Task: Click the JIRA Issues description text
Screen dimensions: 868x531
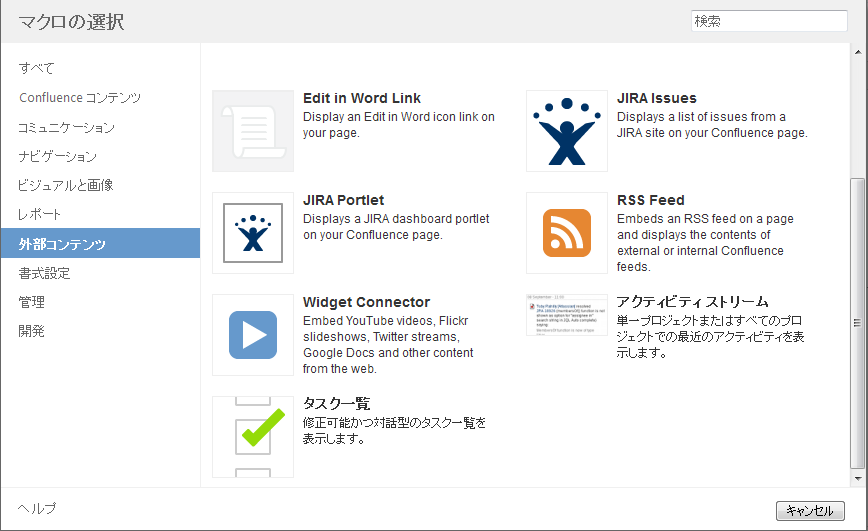Action: 712,125
